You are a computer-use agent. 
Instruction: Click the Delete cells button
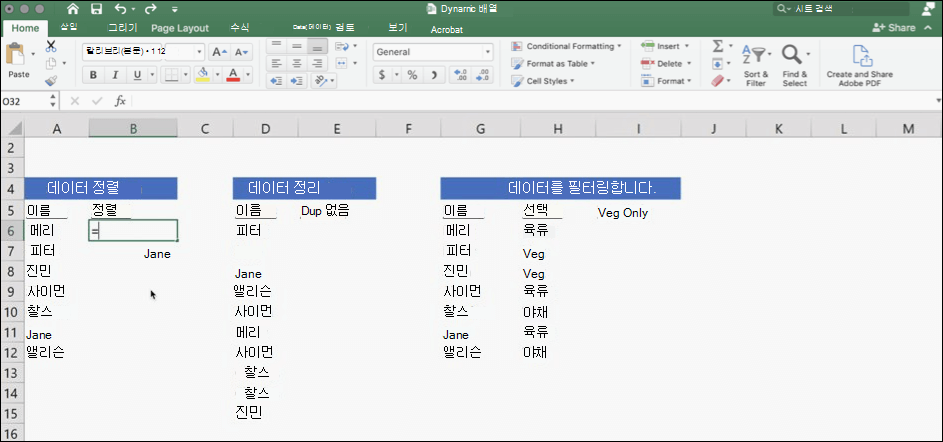coord(666,63)
